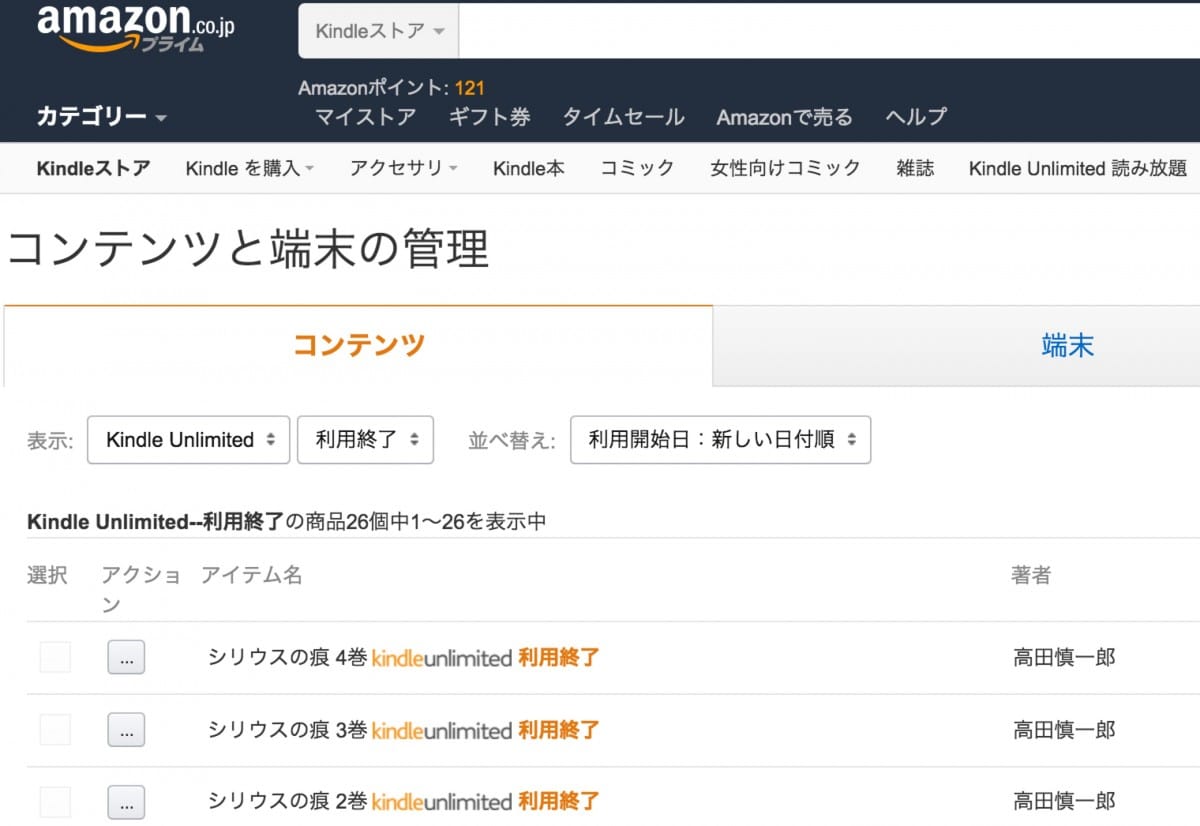Switch to the 端末 tab

pyautogui.click(x=1066, y=346)
